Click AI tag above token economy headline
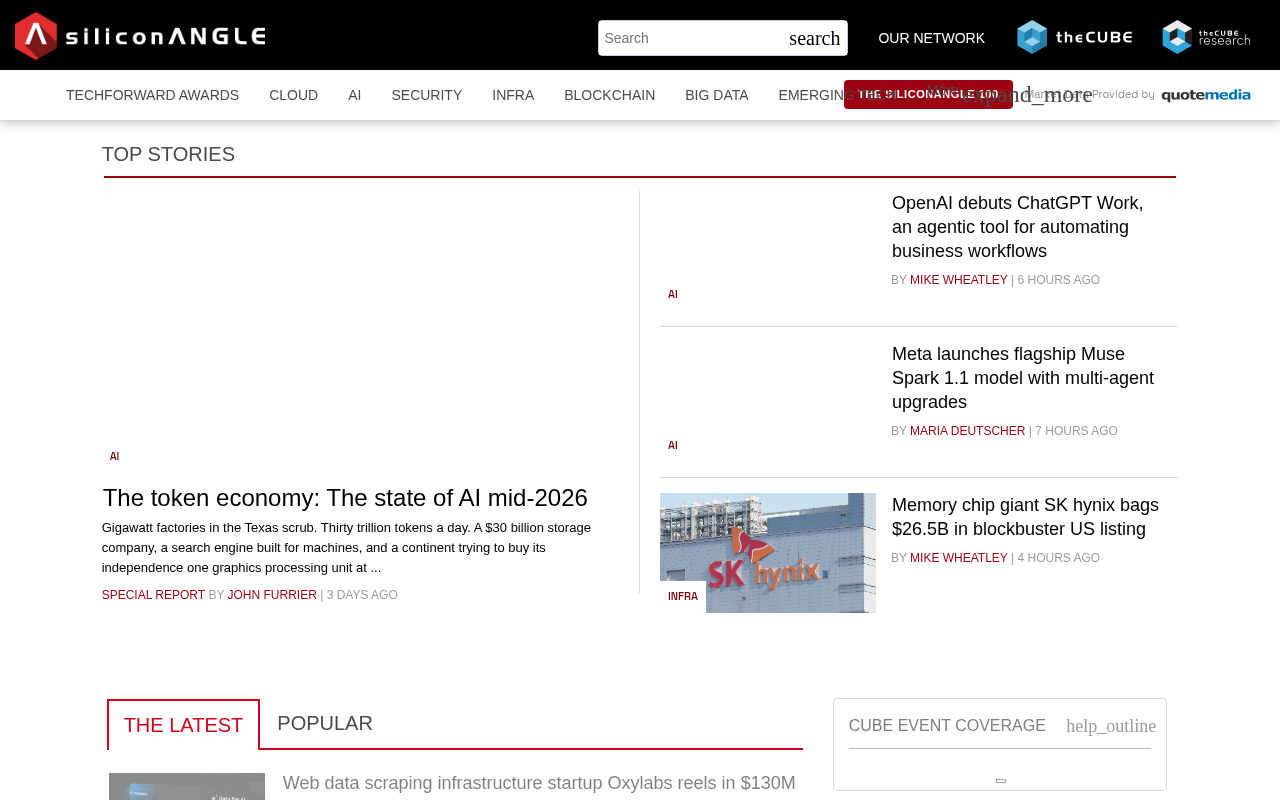 point(114,457)
